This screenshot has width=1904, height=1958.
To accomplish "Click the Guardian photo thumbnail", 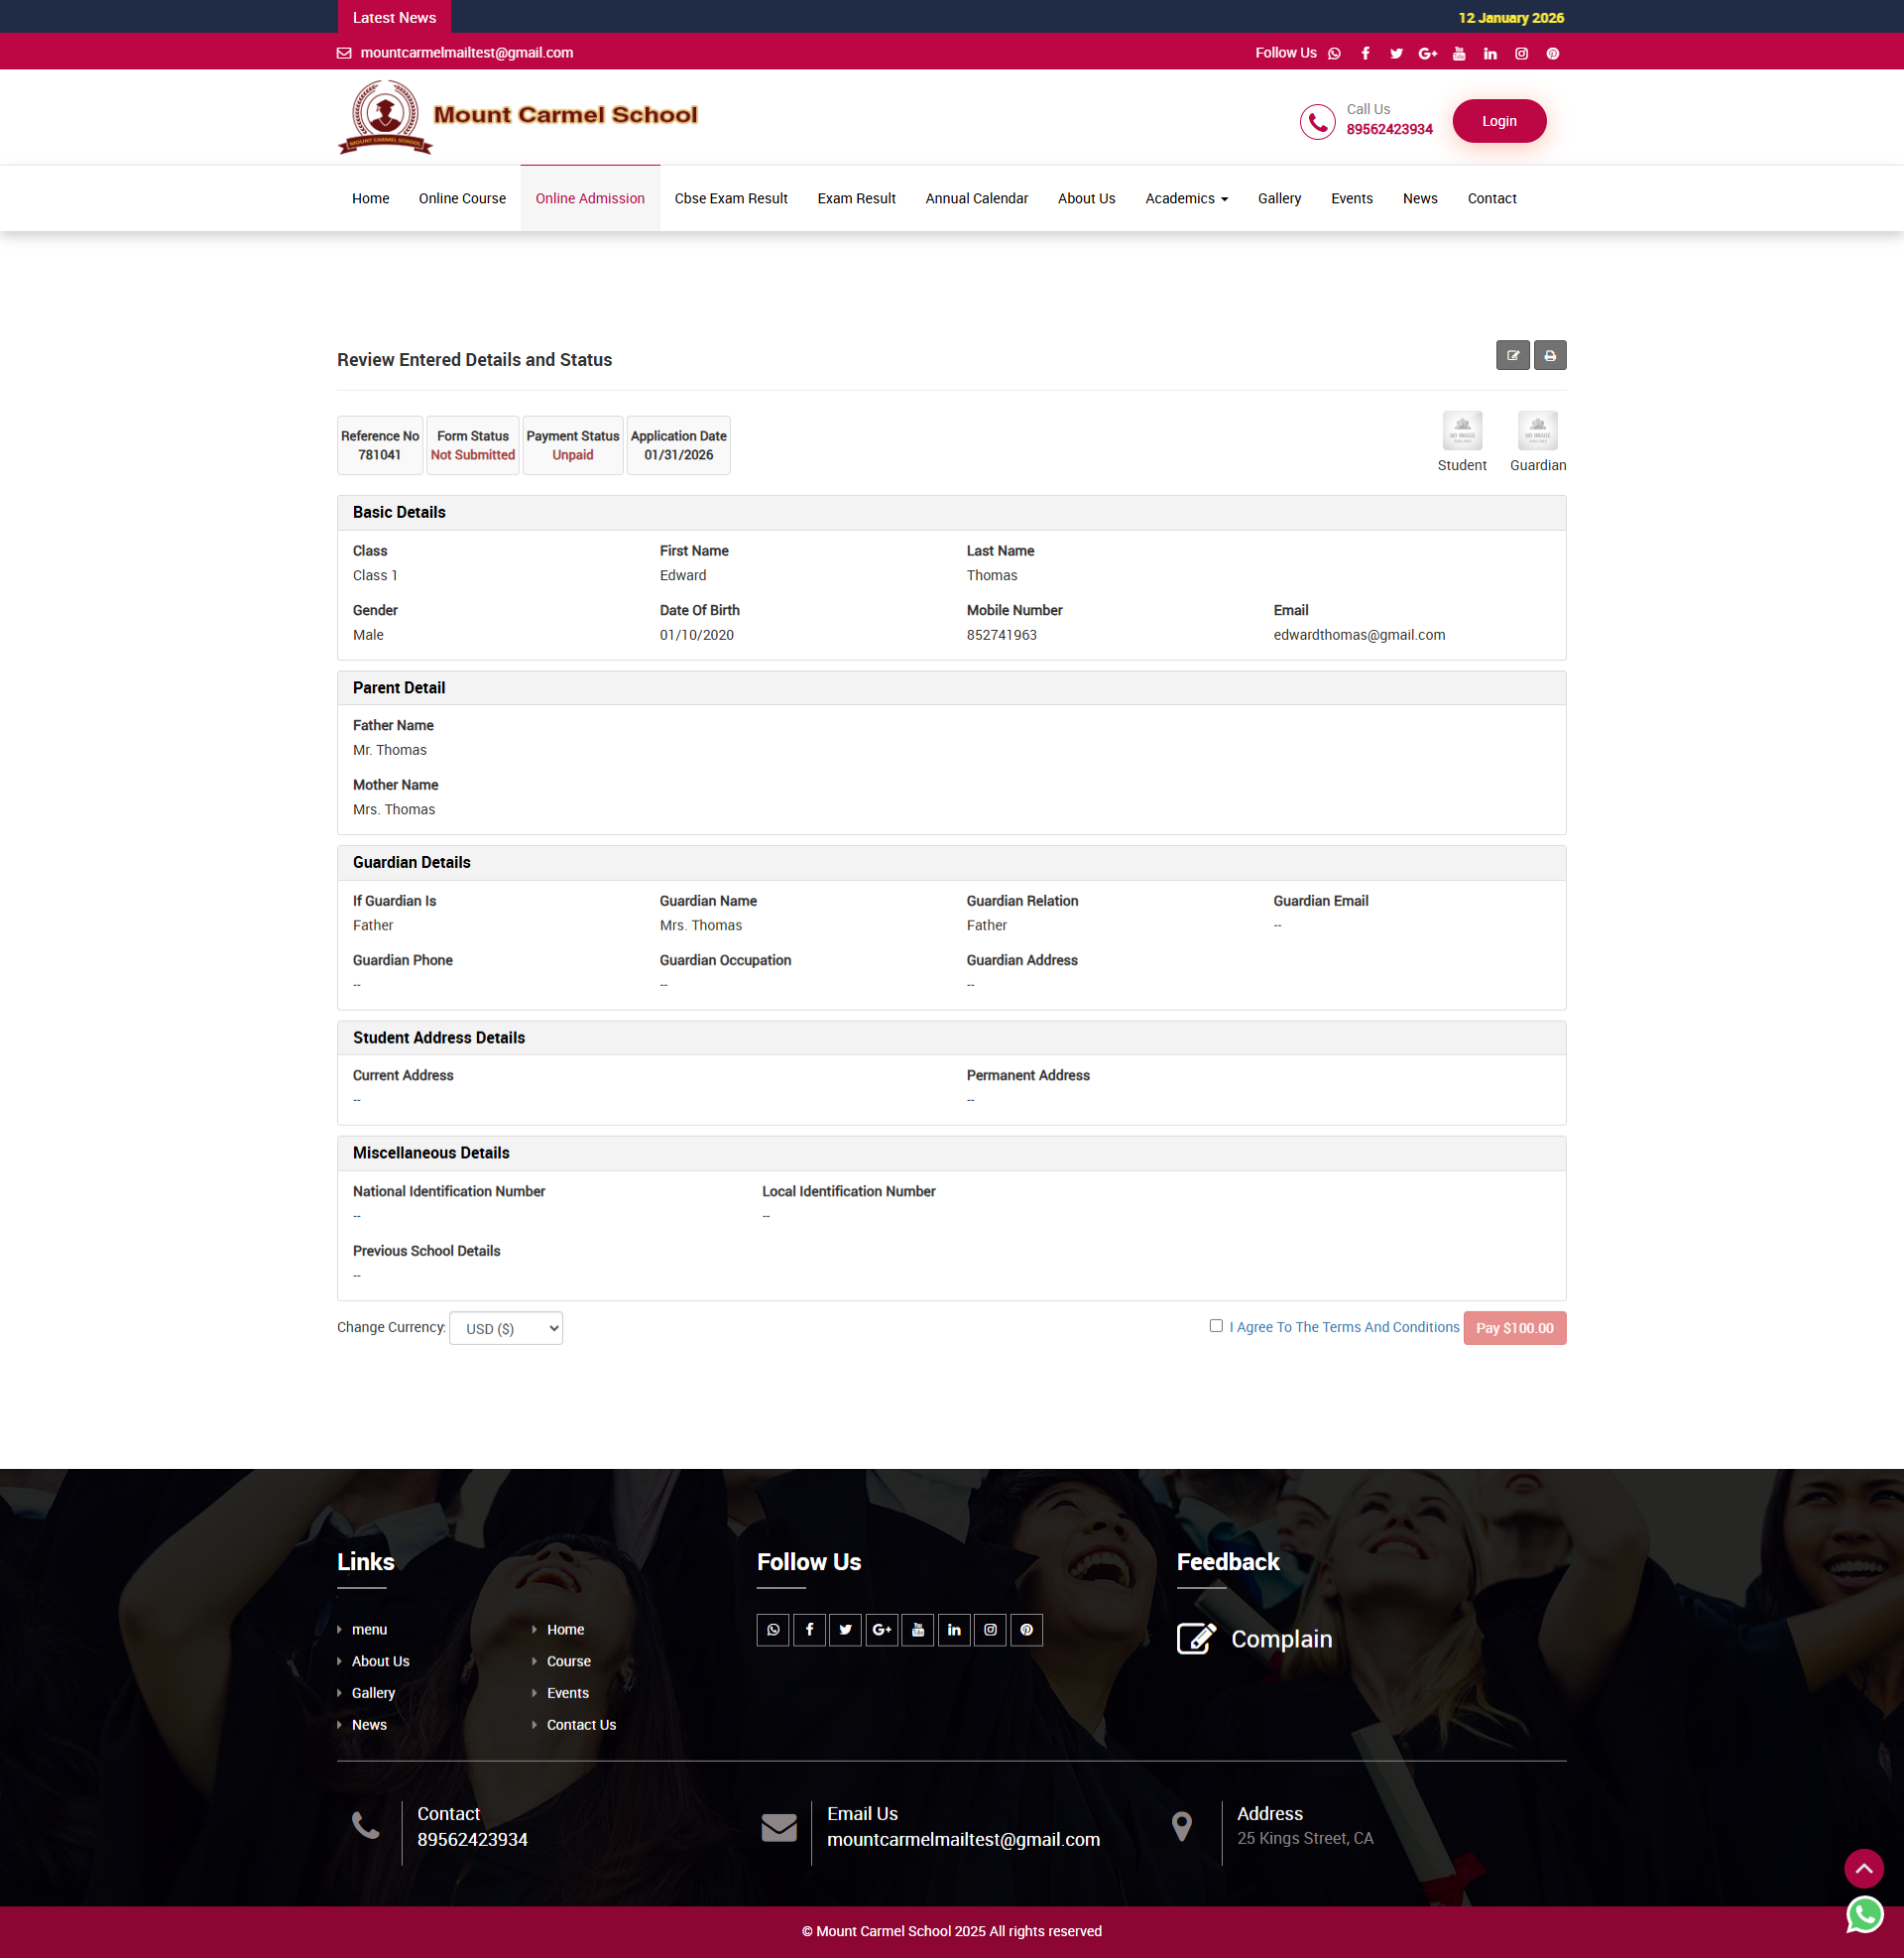I will (x=1537, y=430).
